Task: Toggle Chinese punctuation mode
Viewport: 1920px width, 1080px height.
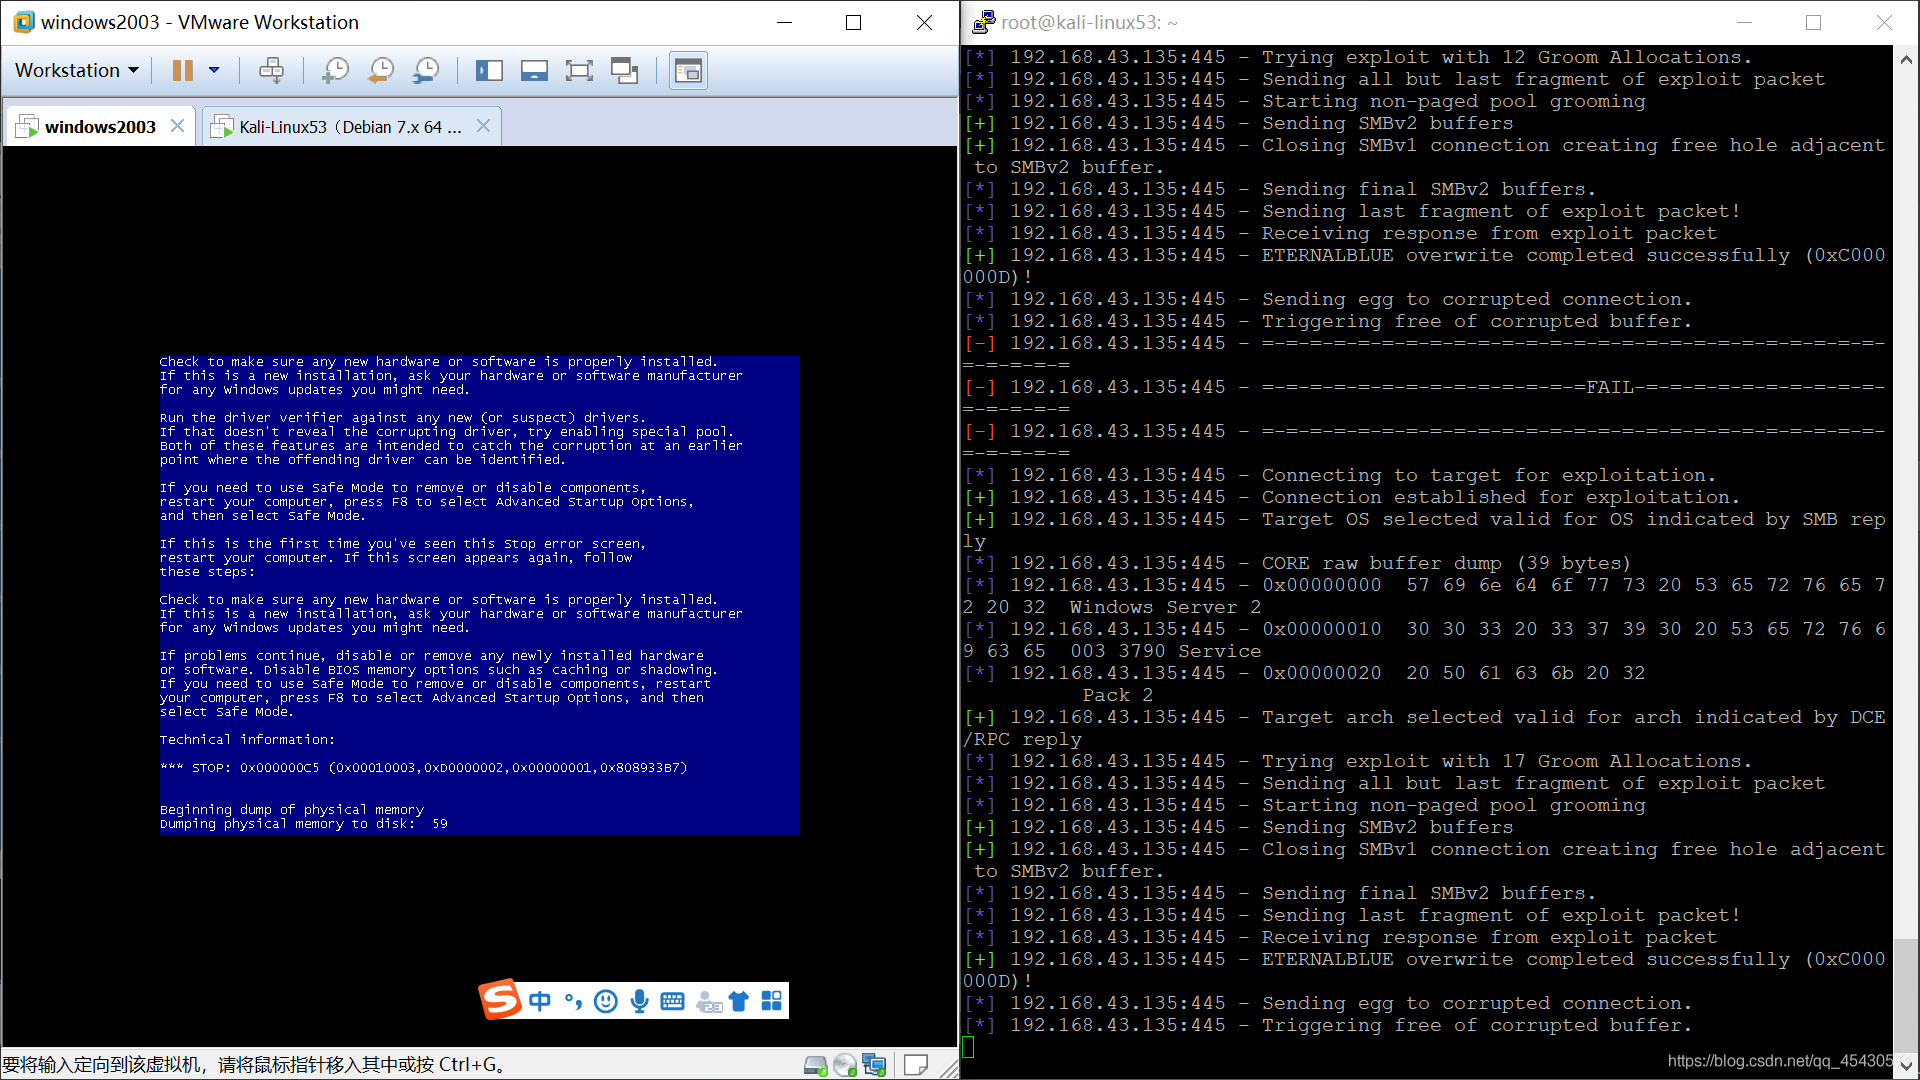Action: coord(573,1001)
